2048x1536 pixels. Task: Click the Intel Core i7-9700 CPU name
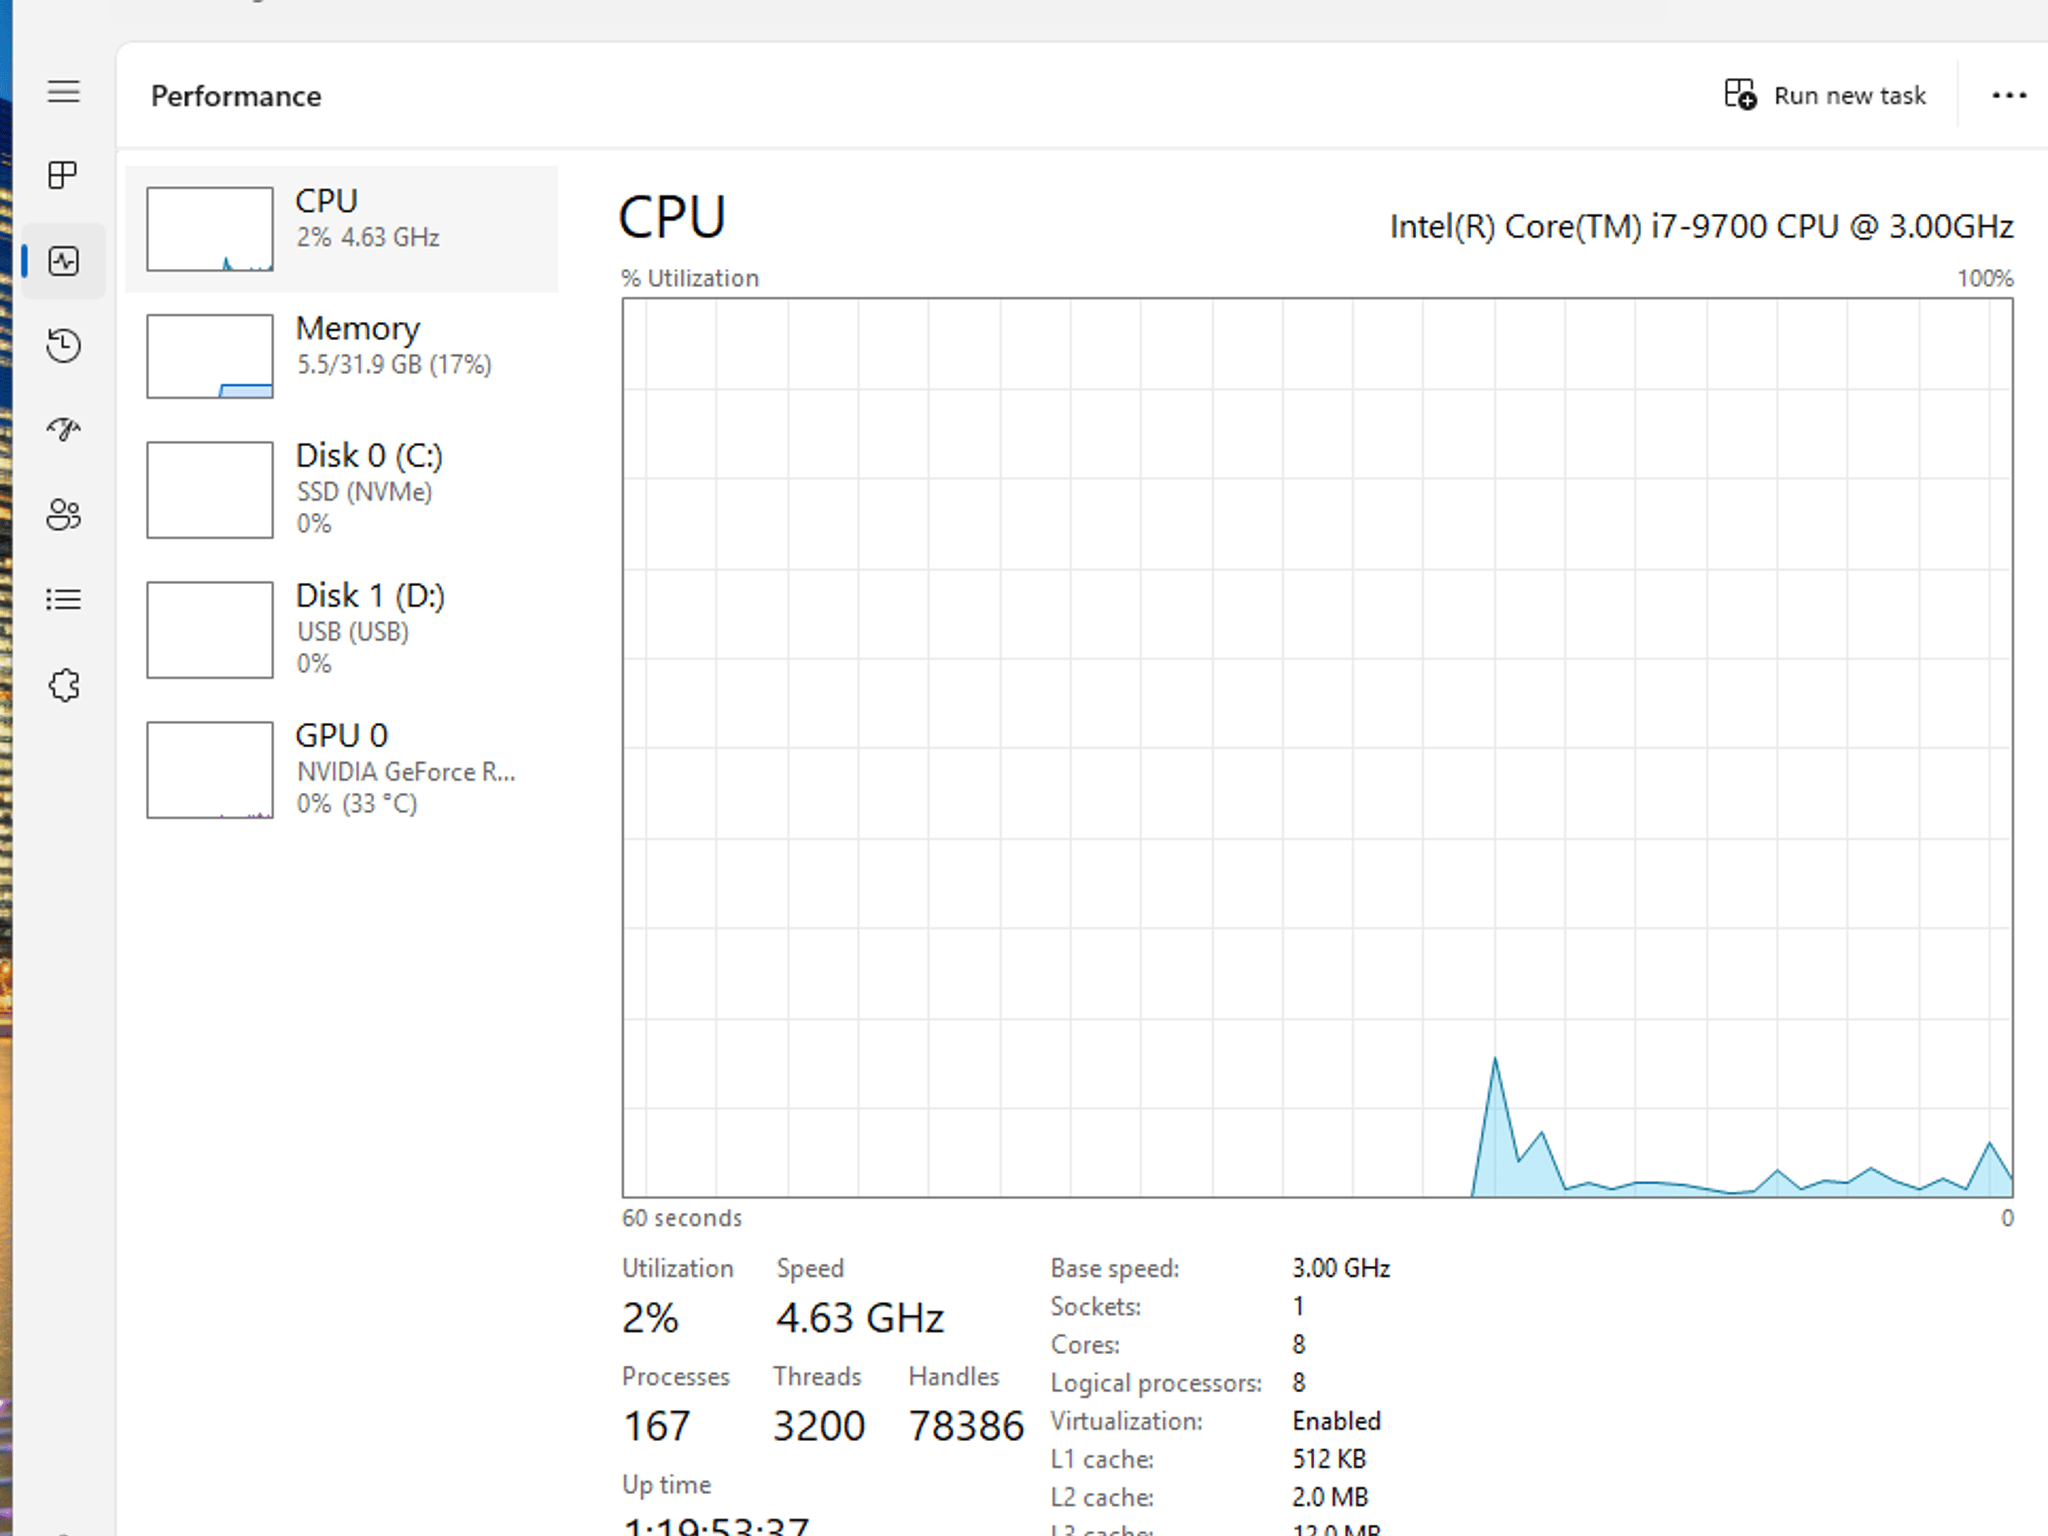click(x=1701, y=227)
